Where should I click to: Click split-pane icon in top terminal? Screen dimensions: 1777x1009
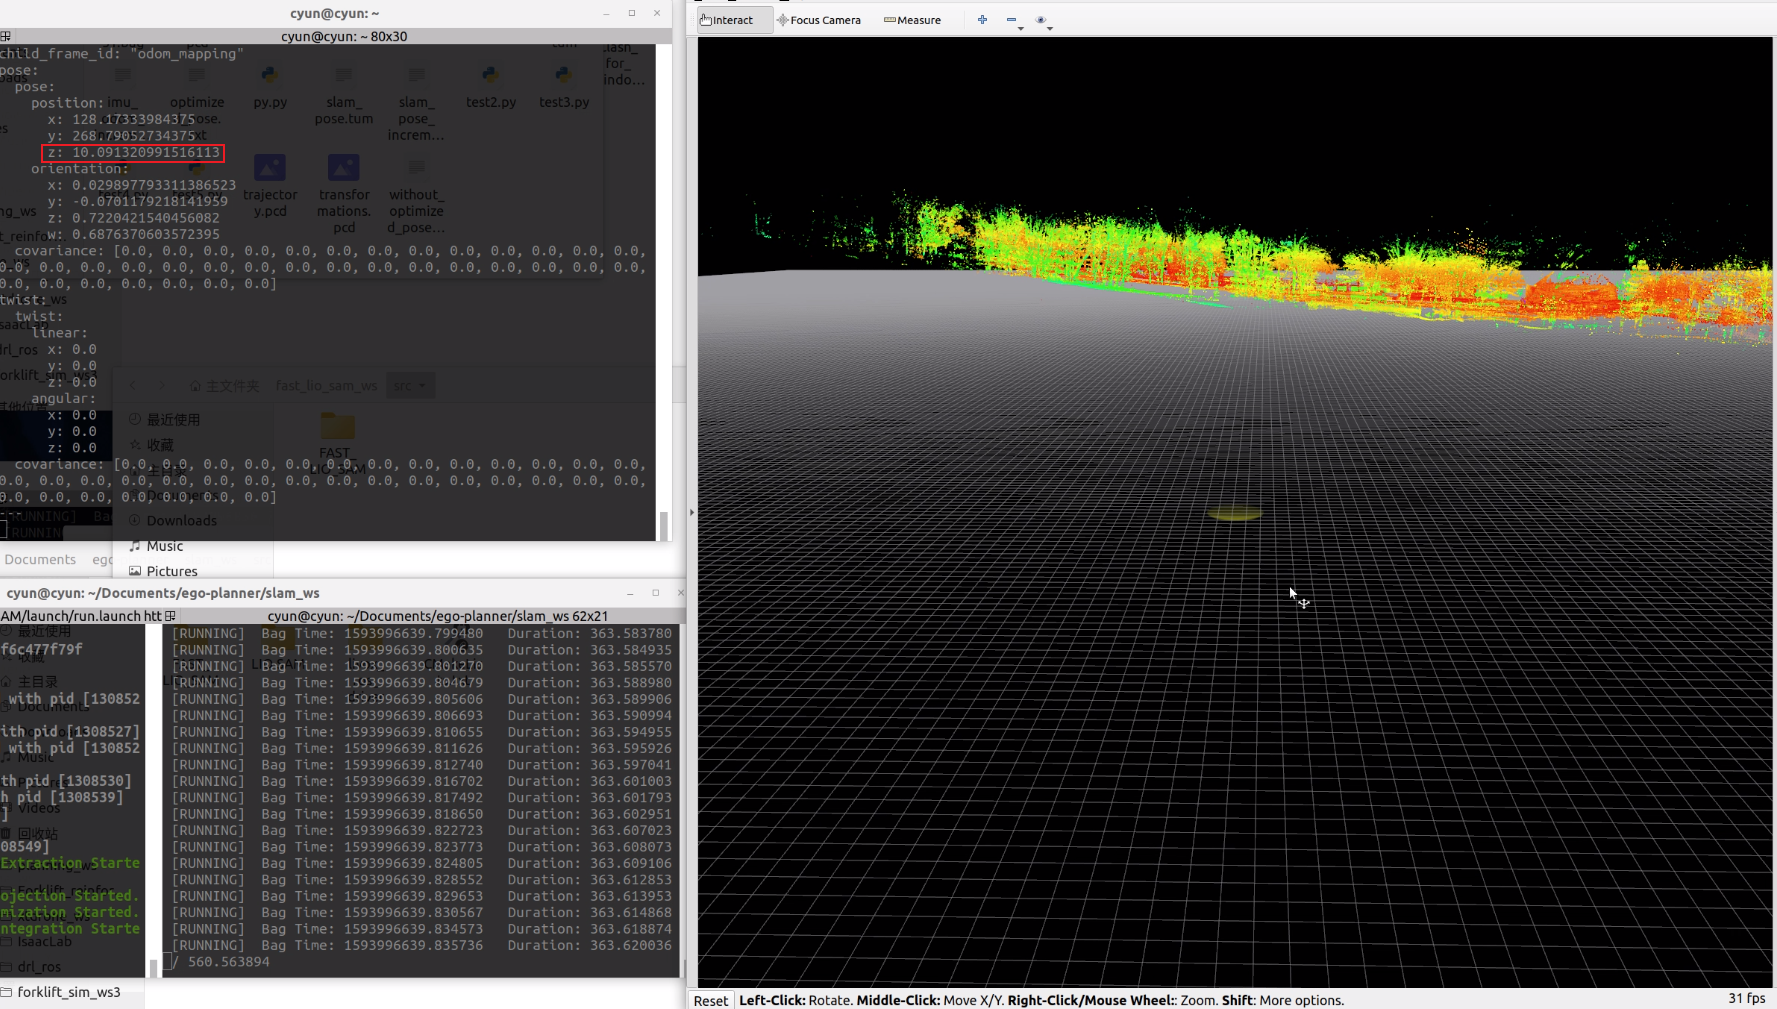[6, 36]
